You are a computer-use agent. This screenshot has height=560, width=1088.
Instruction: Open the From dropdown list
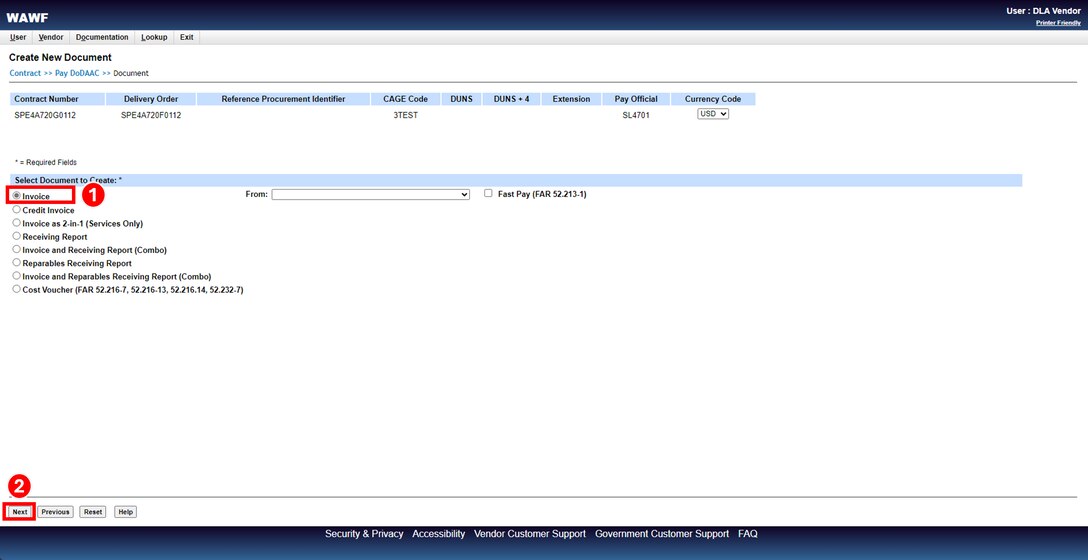[x=370, y=194]
